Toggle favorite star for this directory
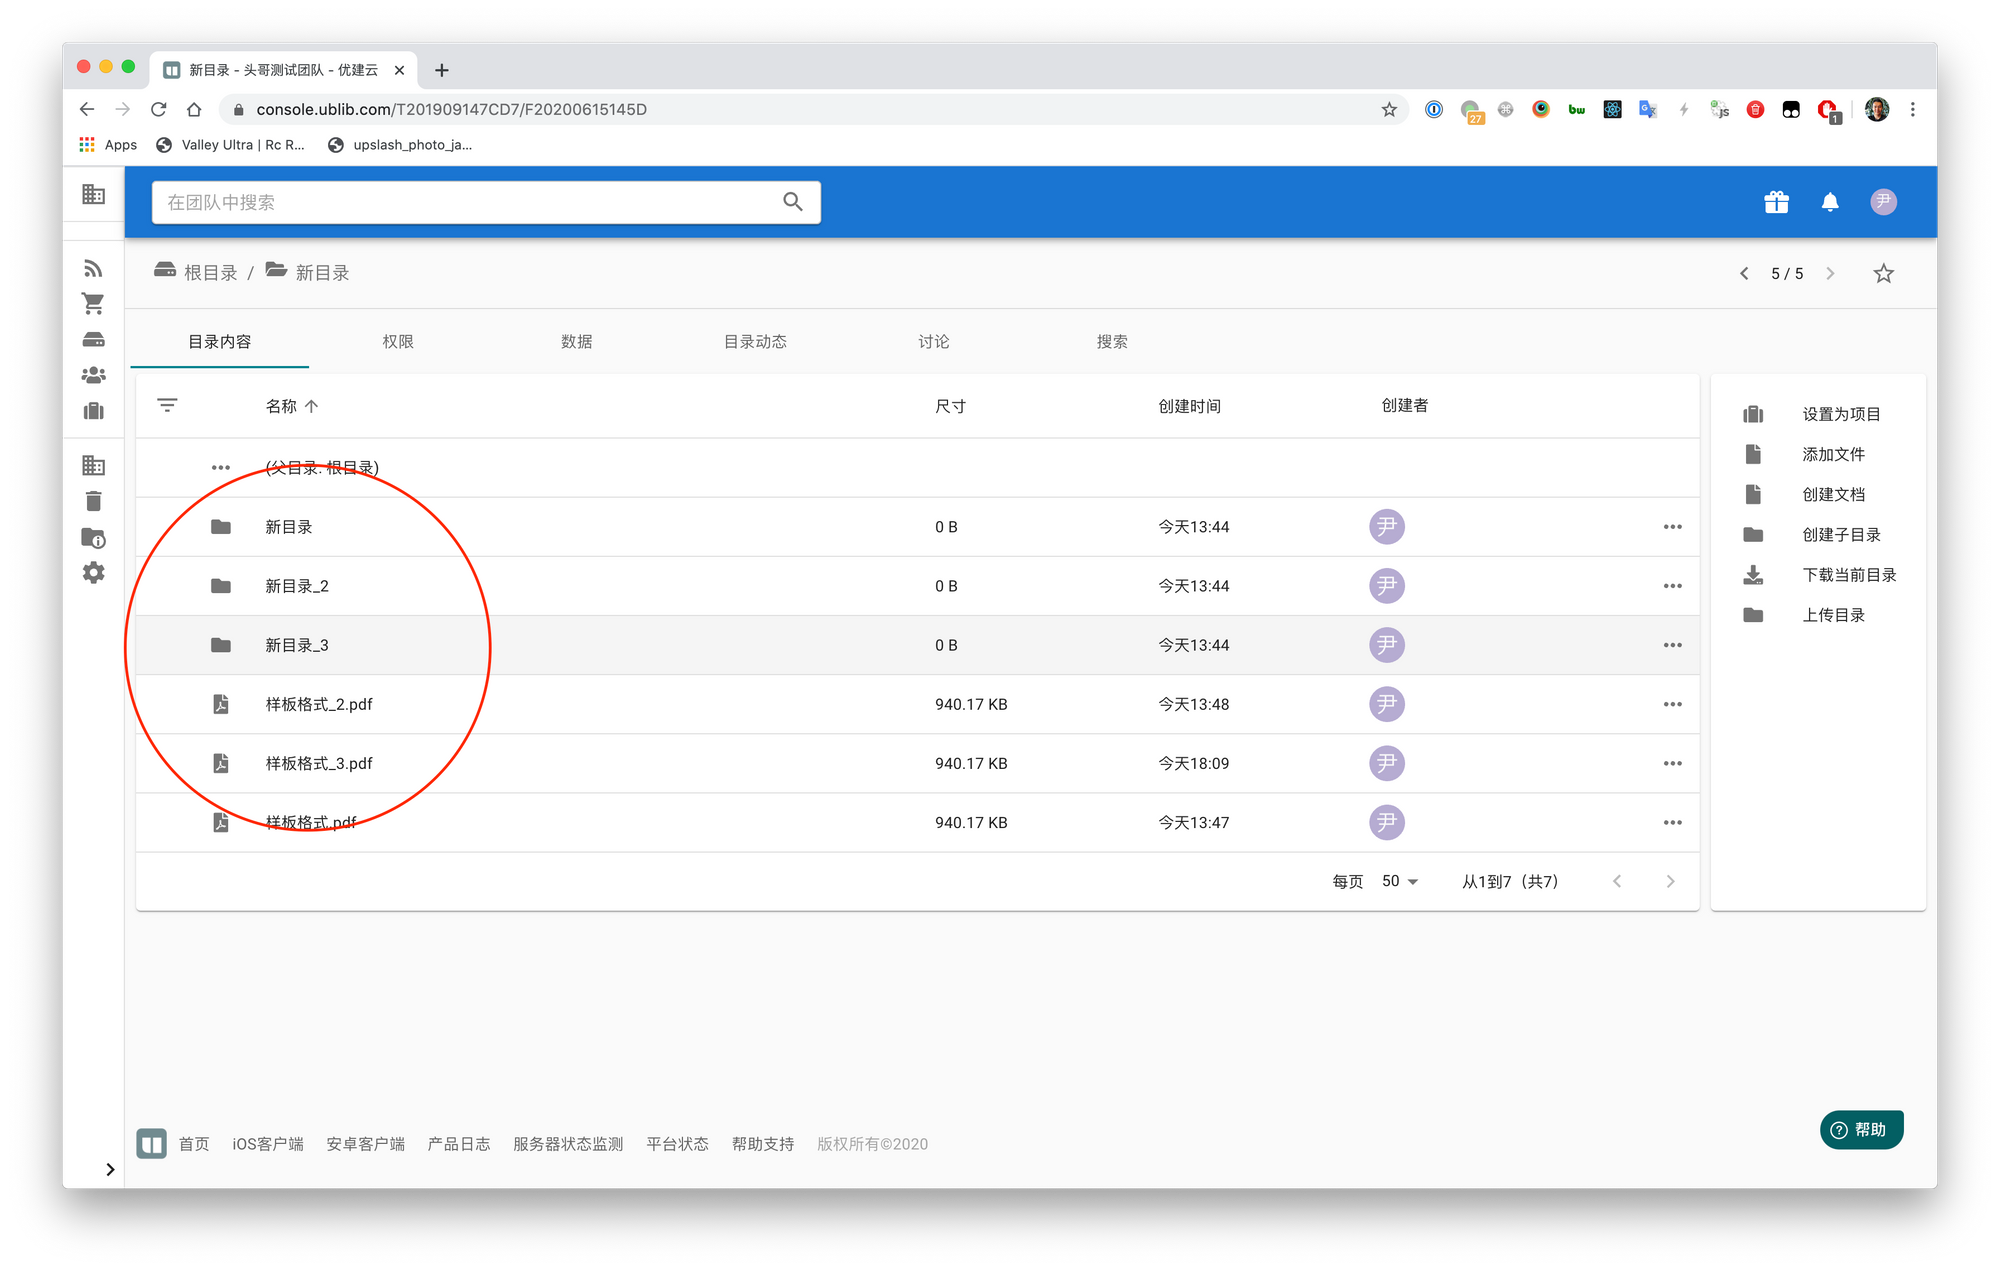This screenshot has width=2000, height=1271. point(1883,273)
